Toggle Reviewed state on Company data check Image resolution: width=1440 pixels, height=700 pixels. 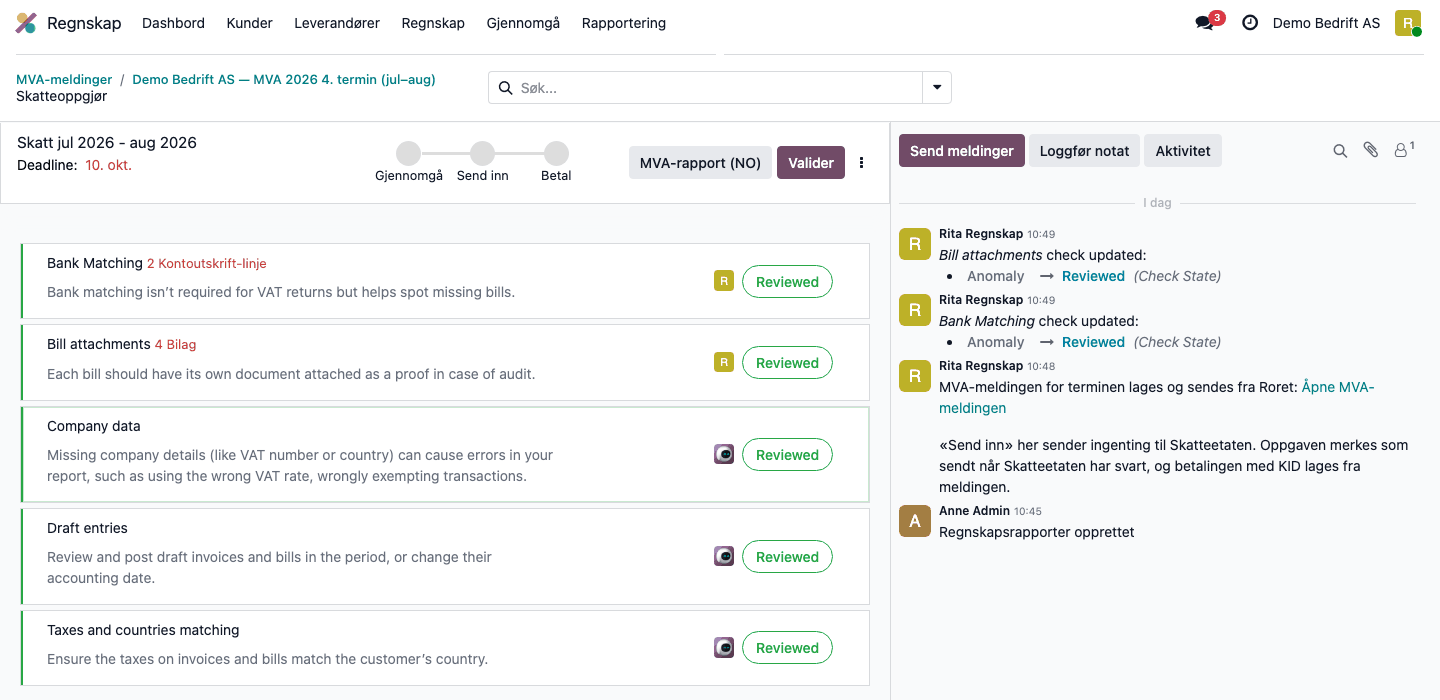tap(787, 455)
